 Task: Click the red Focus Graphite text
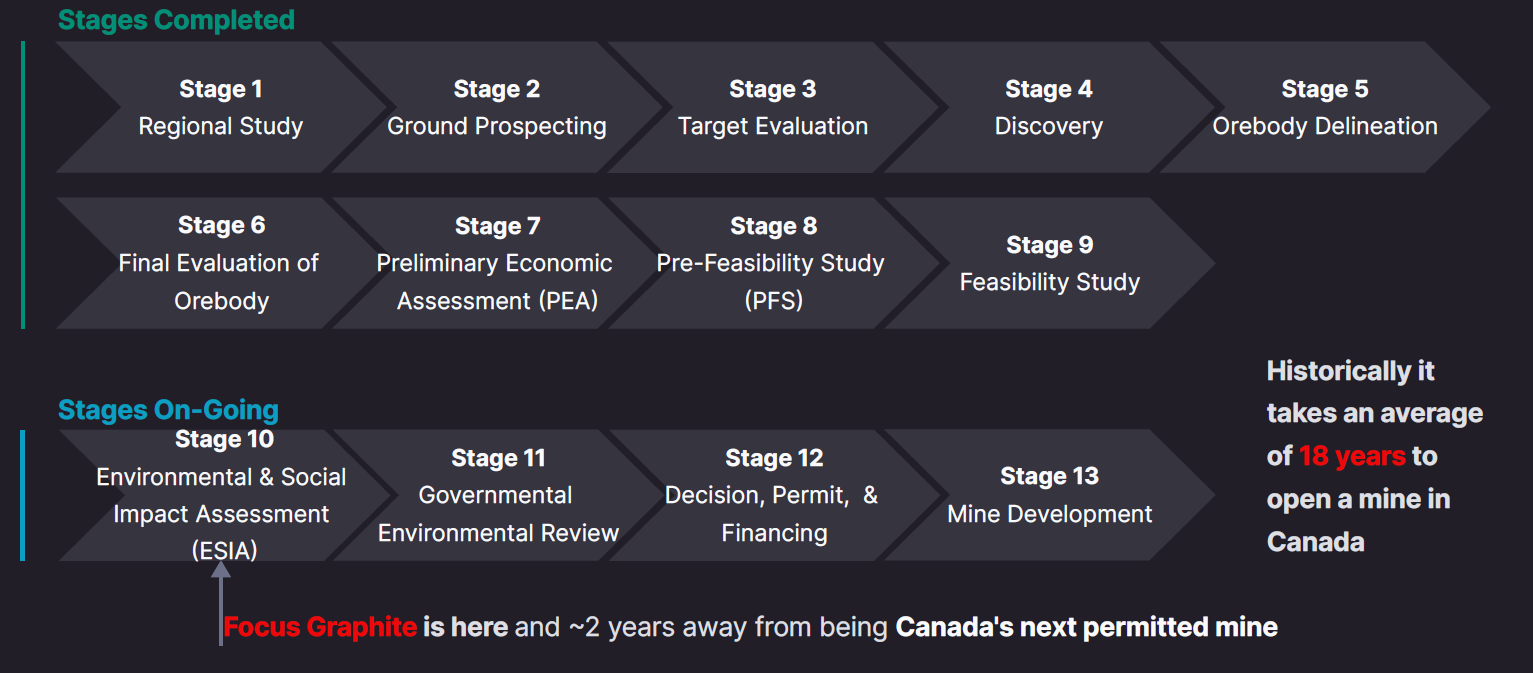click(x=320, y=628)
